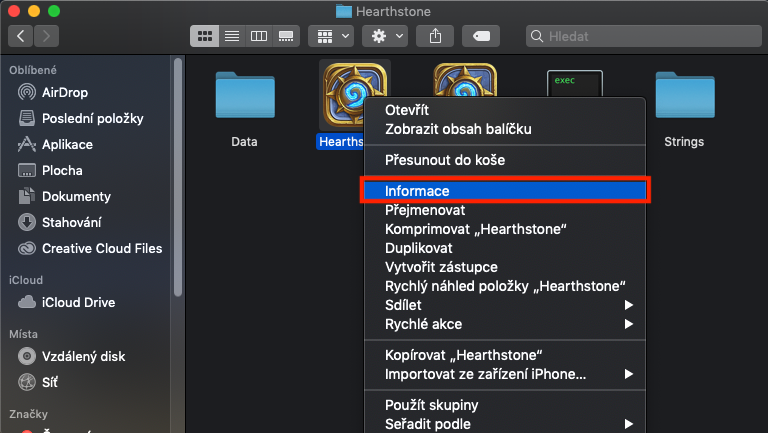Open iCloud Drive in the sidebar
The image size is (768, 433).
pos(78,302)
